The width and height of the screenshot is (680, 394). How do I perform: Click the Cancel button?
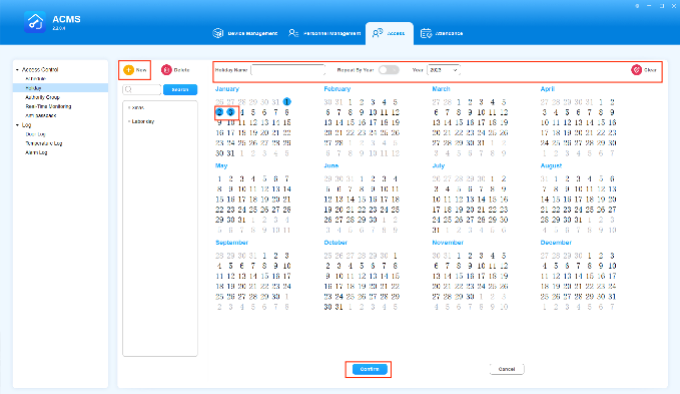pyautogui.click(x=507, y=369)
